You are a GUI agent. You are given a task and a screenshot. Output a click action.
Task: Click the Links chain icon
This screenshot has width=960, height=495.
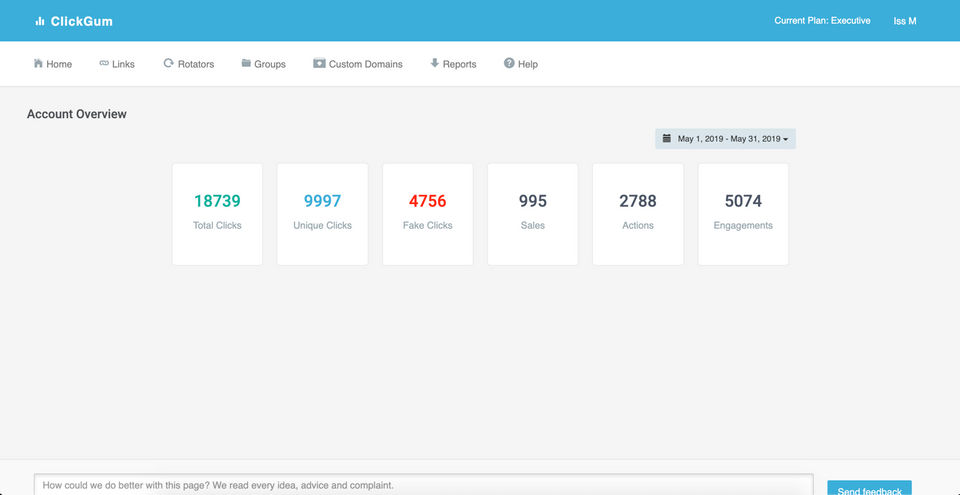click(x=104, y=63)
